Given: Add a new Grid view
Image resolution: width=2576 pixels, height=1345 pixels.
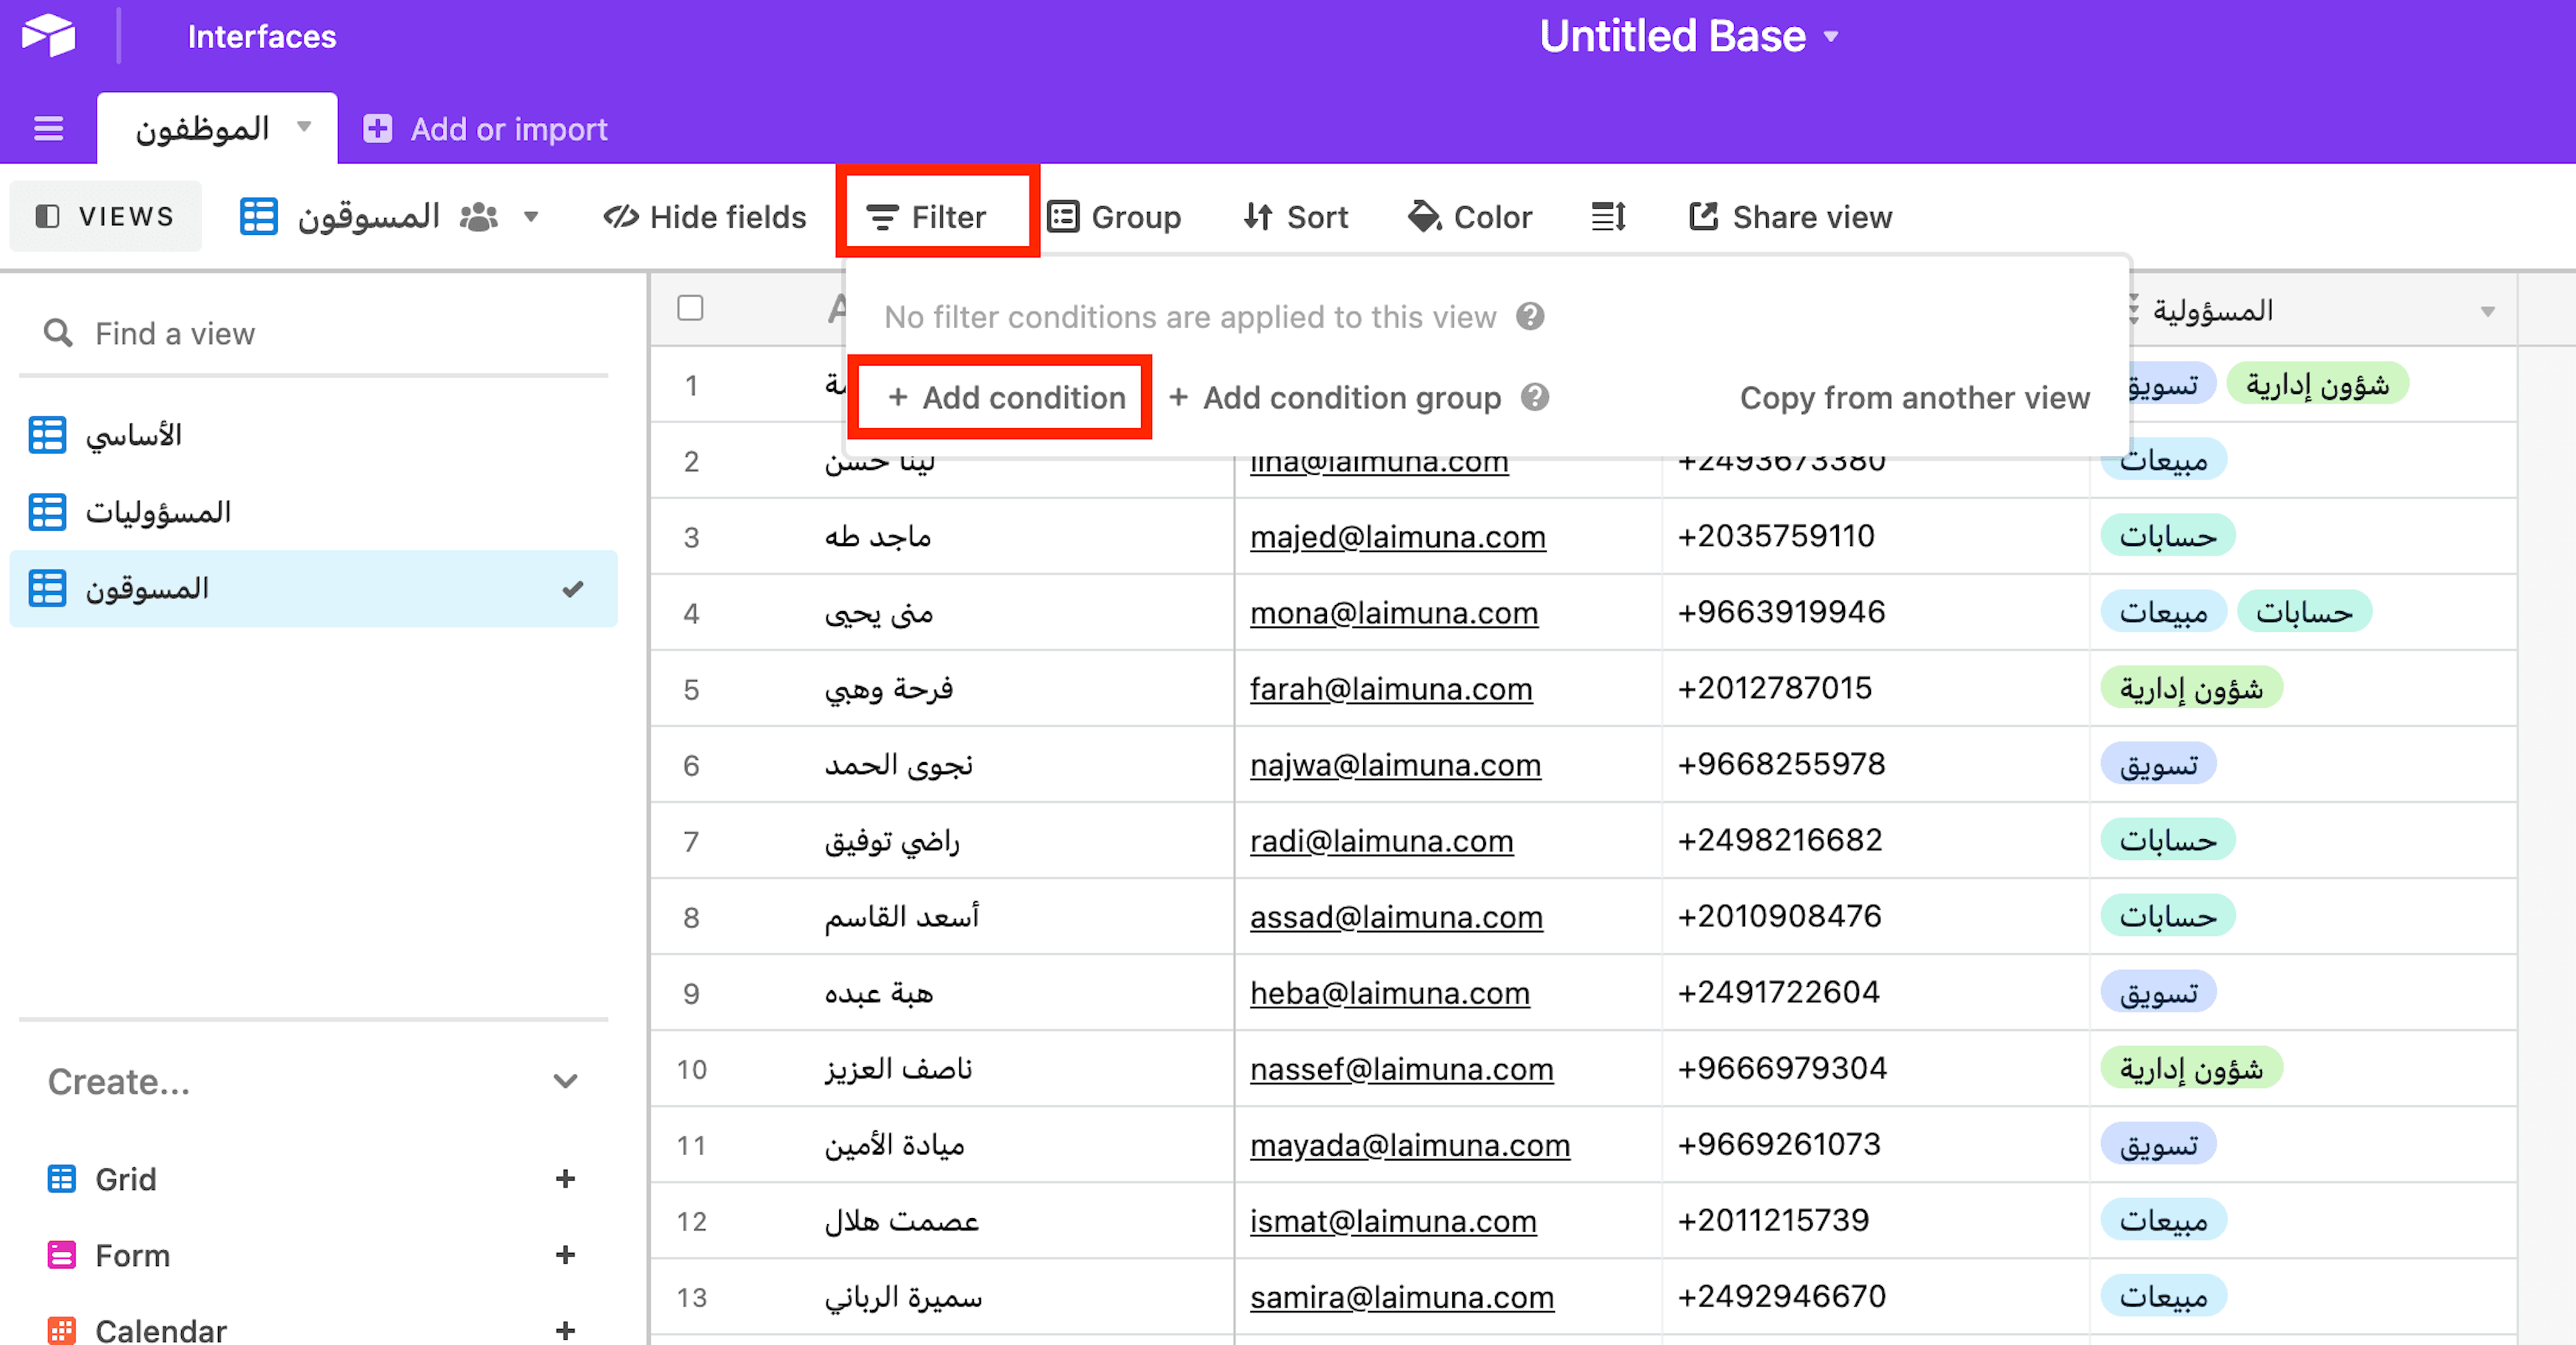Looking at the screenshot, I should tap(565, 1179).
